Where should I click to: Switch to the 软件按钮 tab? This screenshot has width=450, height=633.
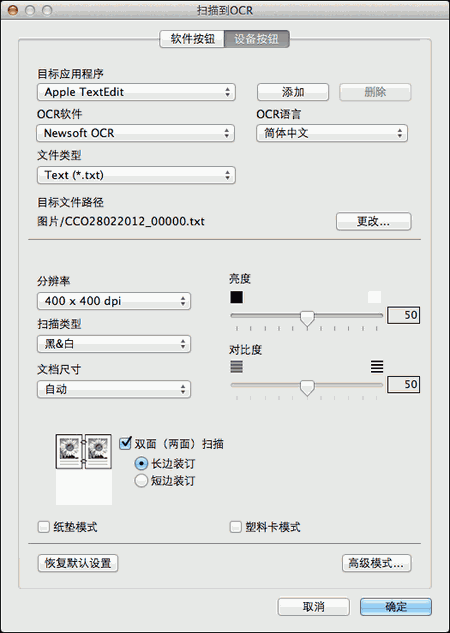coord(192,39)
